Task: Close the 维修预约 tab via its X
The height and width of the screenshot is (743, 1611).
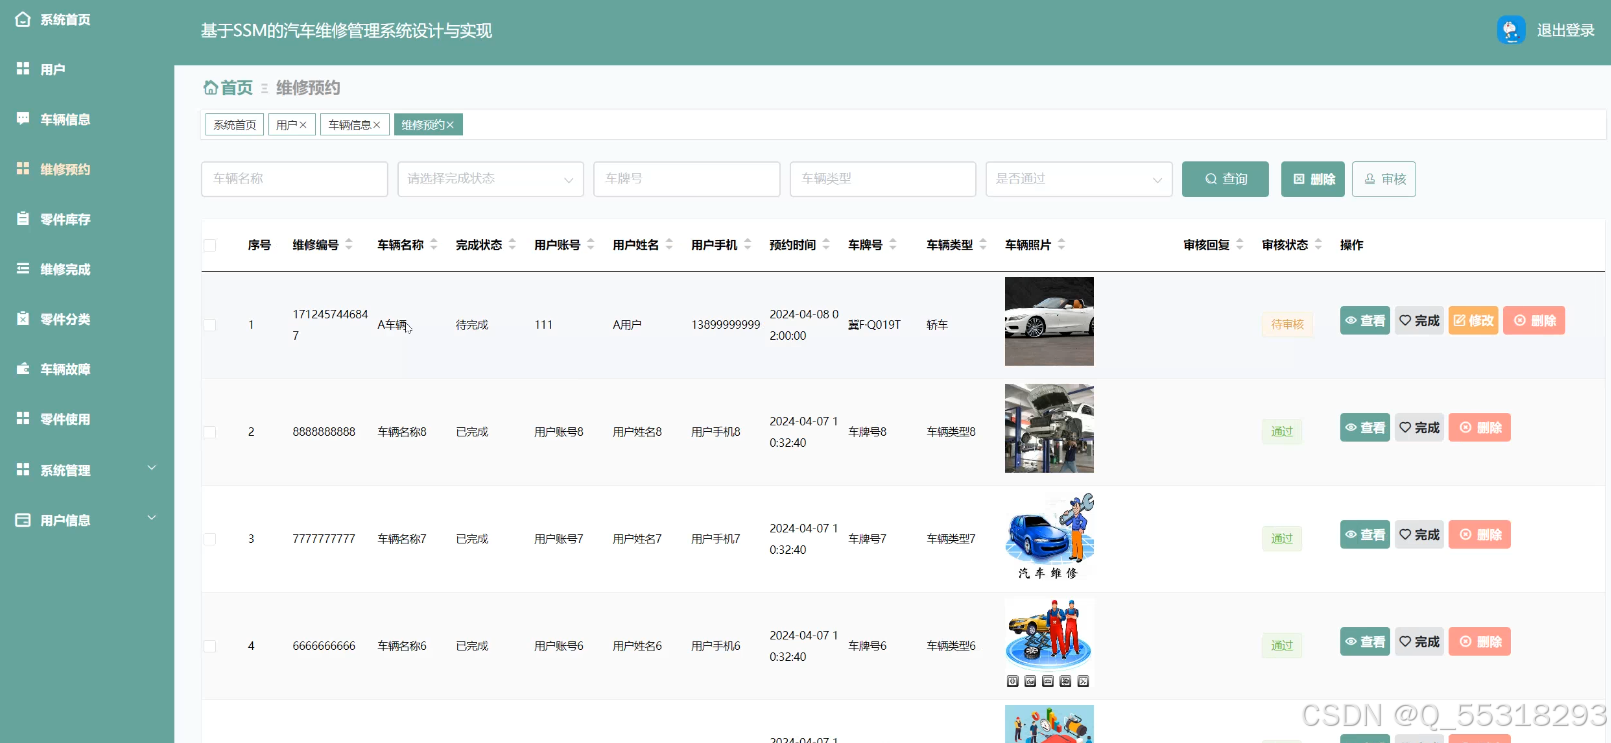Action: pyautogui.click(x=450, y=125)
